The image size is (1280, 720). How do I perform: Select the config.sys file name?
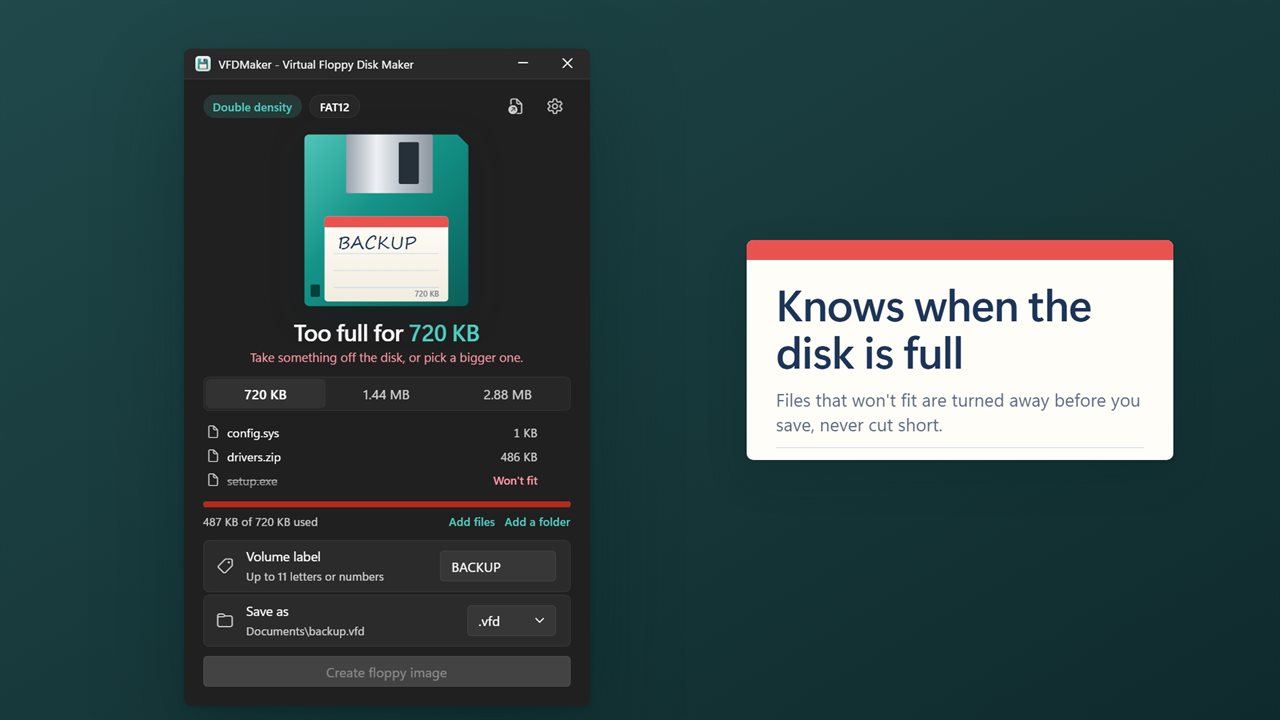tap(253, 433)
